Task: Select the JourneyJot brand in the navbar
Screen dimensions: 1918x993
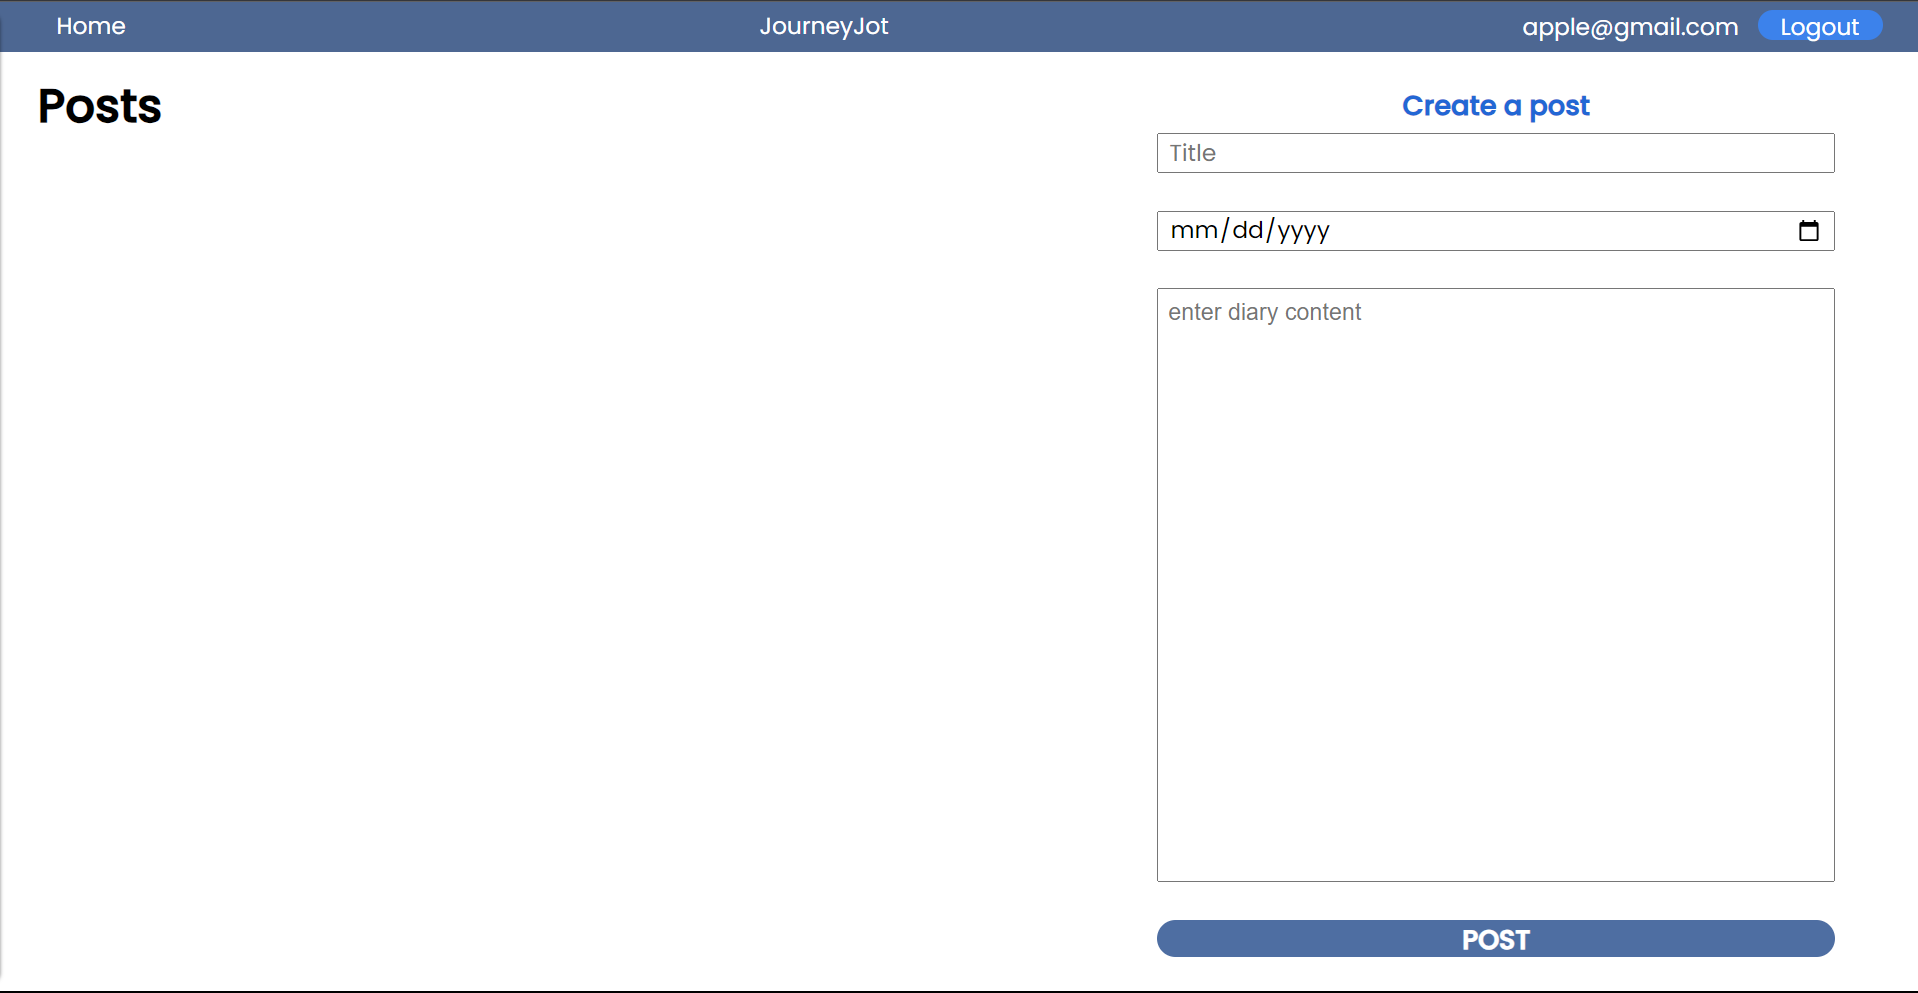Action: 824,26
